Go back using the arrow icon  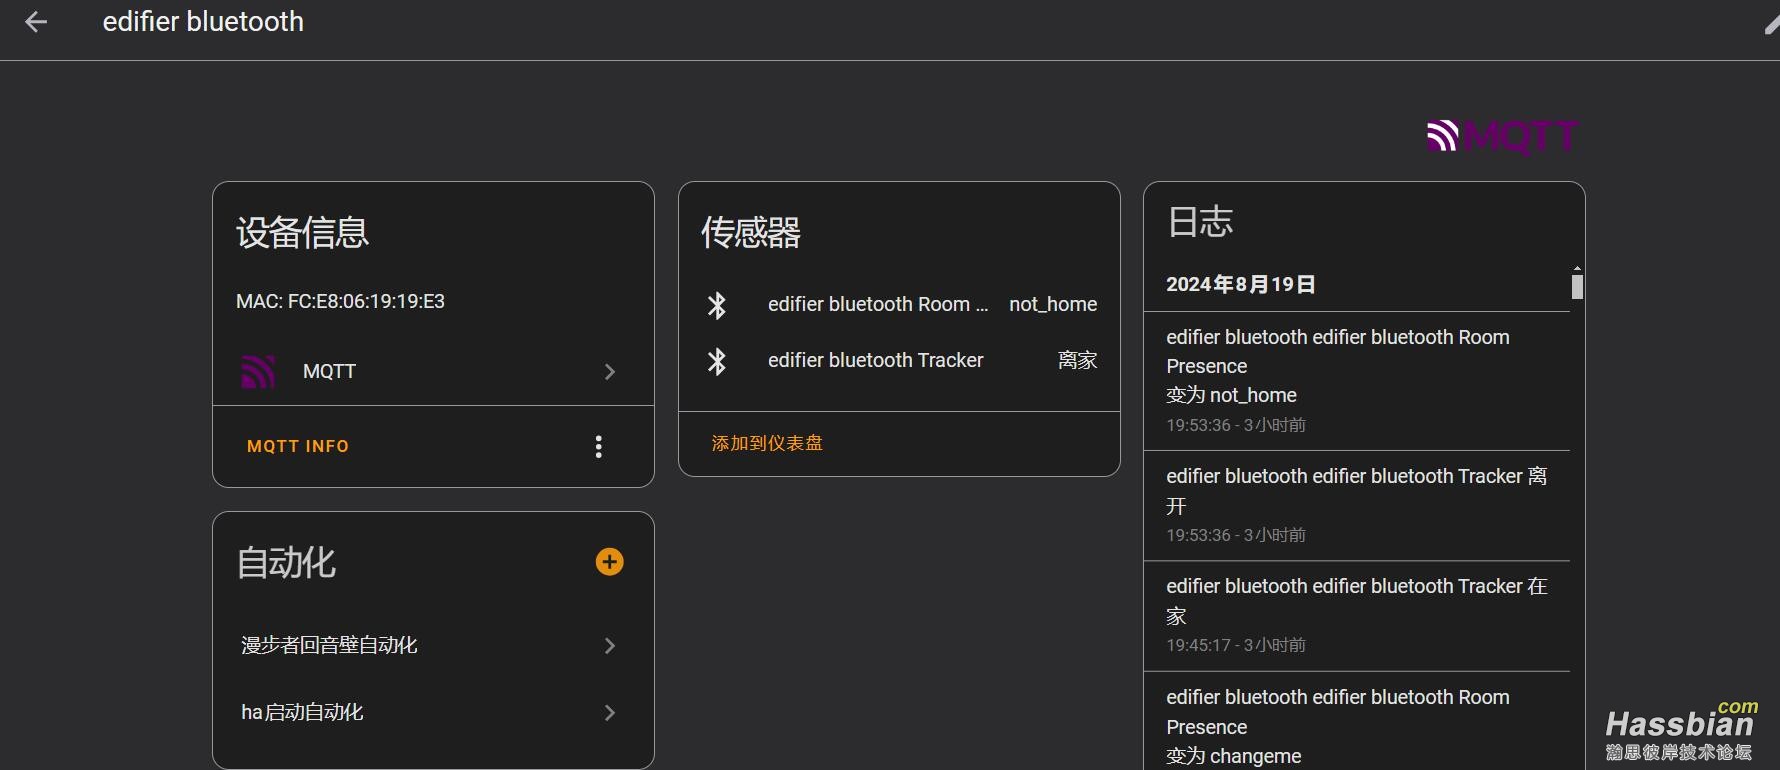tap(36, 22)
